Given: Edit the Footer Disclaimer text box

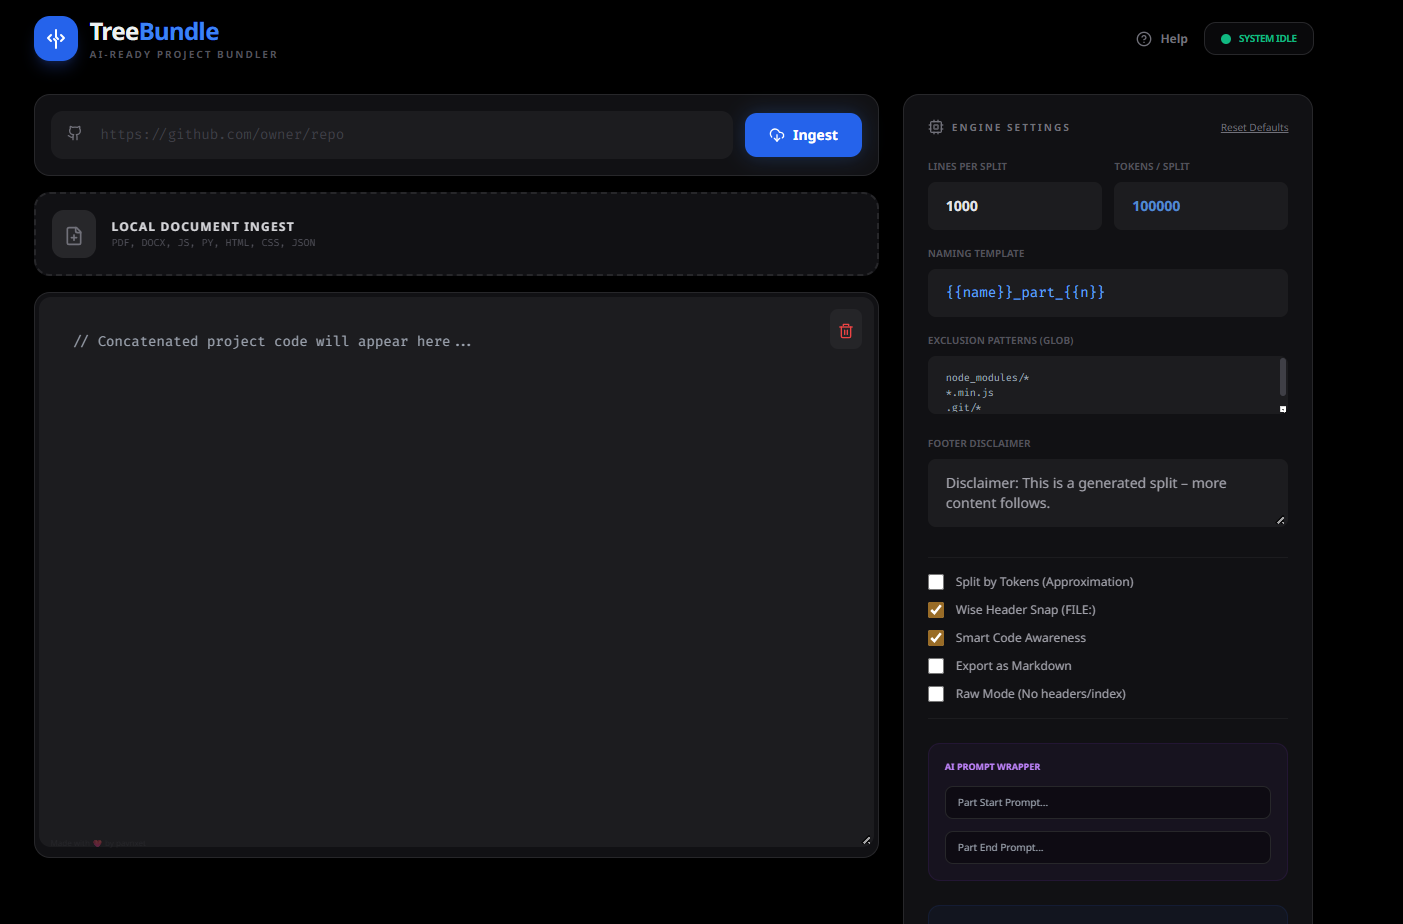Looking at the screenshot, I should tap(1107, 493).
